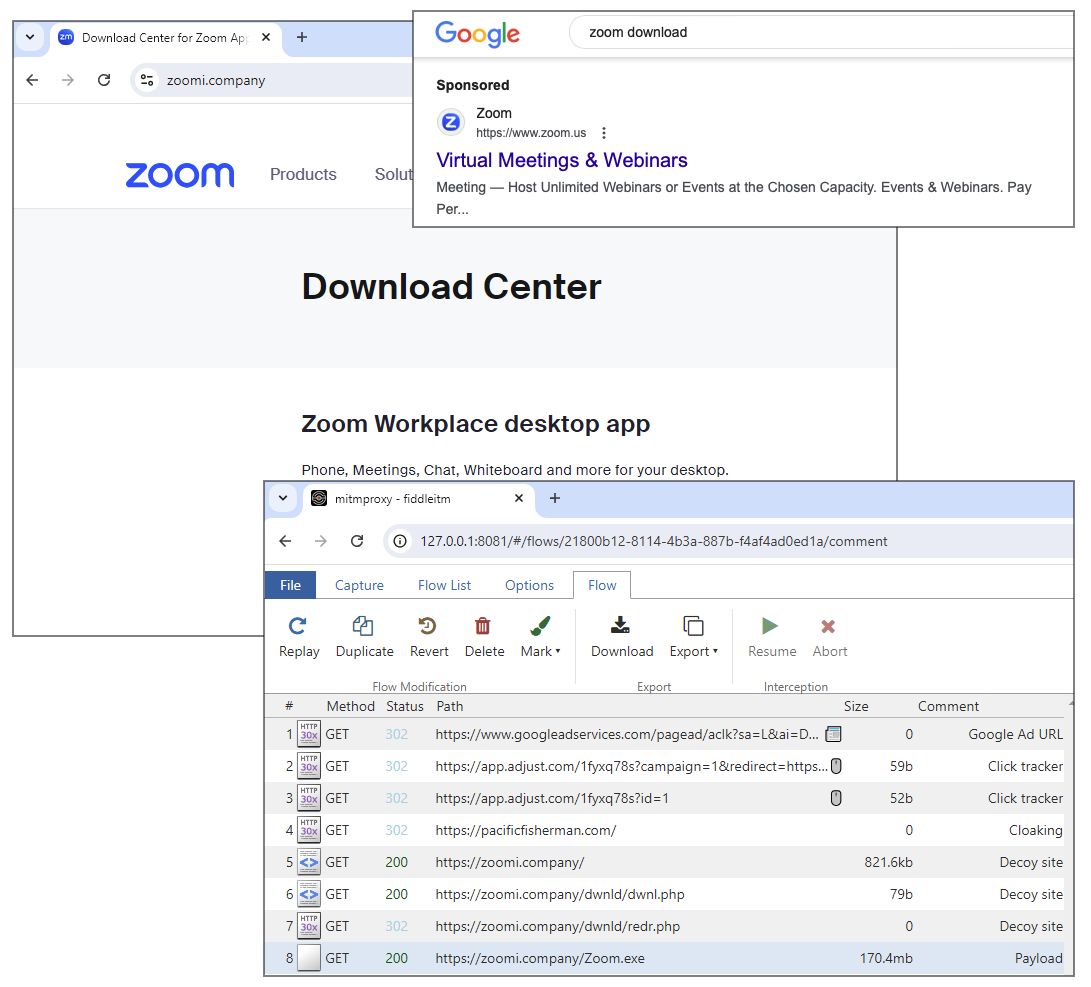Go back in the mitmproxy browser window

[285, 541]
